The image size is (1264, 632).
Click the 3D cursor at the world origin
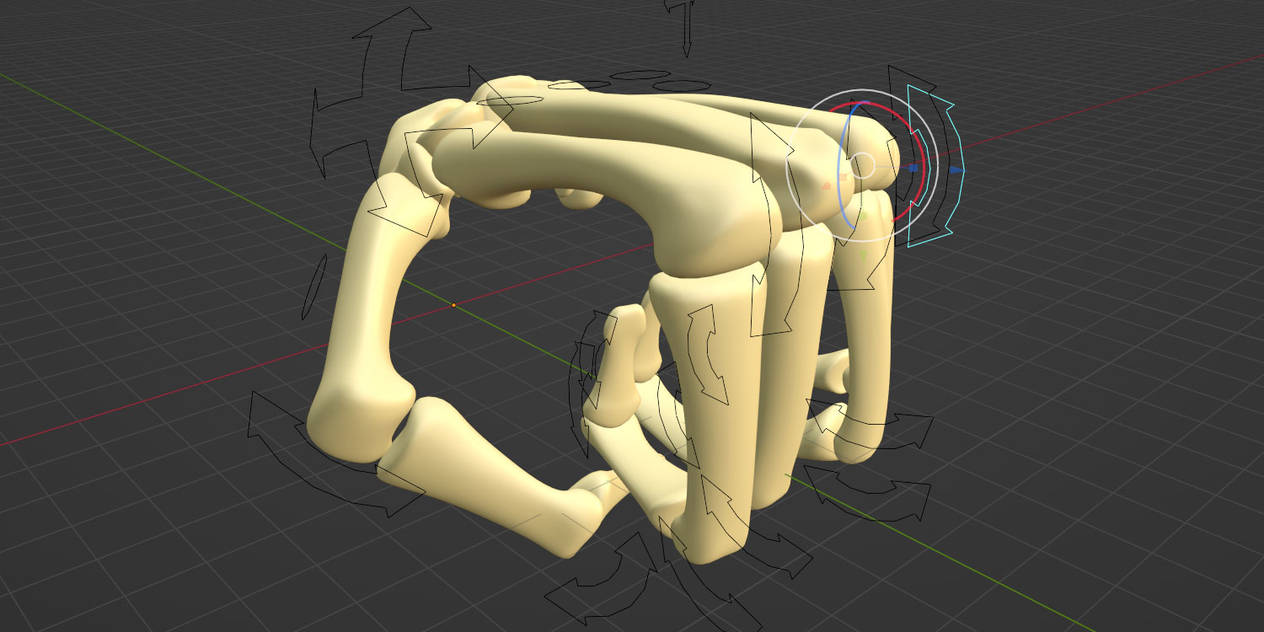tap(453, 305)
